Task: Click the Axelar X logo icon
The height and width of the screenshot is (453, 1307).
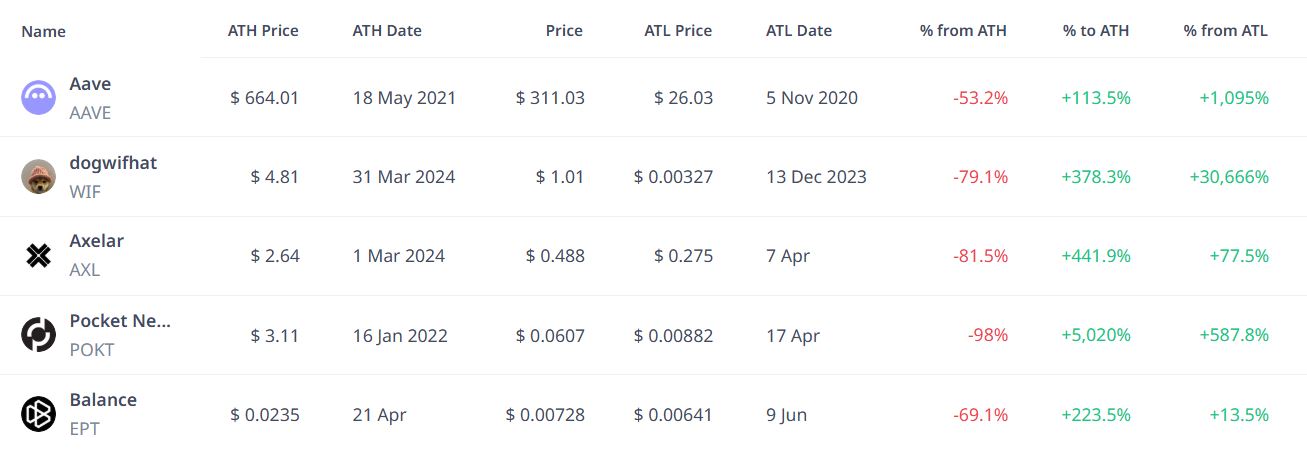Action: click(38, 256)
